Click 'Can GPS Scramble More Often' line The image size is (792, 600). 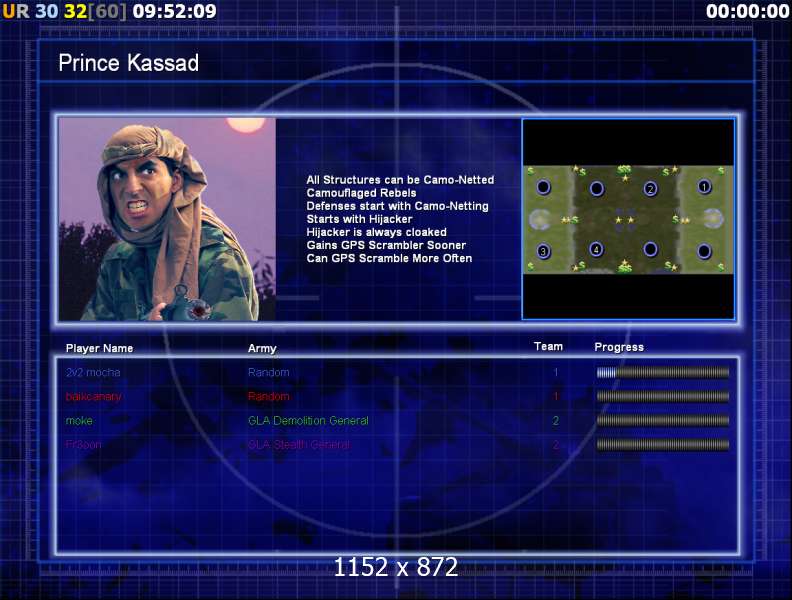pos(389,259)
